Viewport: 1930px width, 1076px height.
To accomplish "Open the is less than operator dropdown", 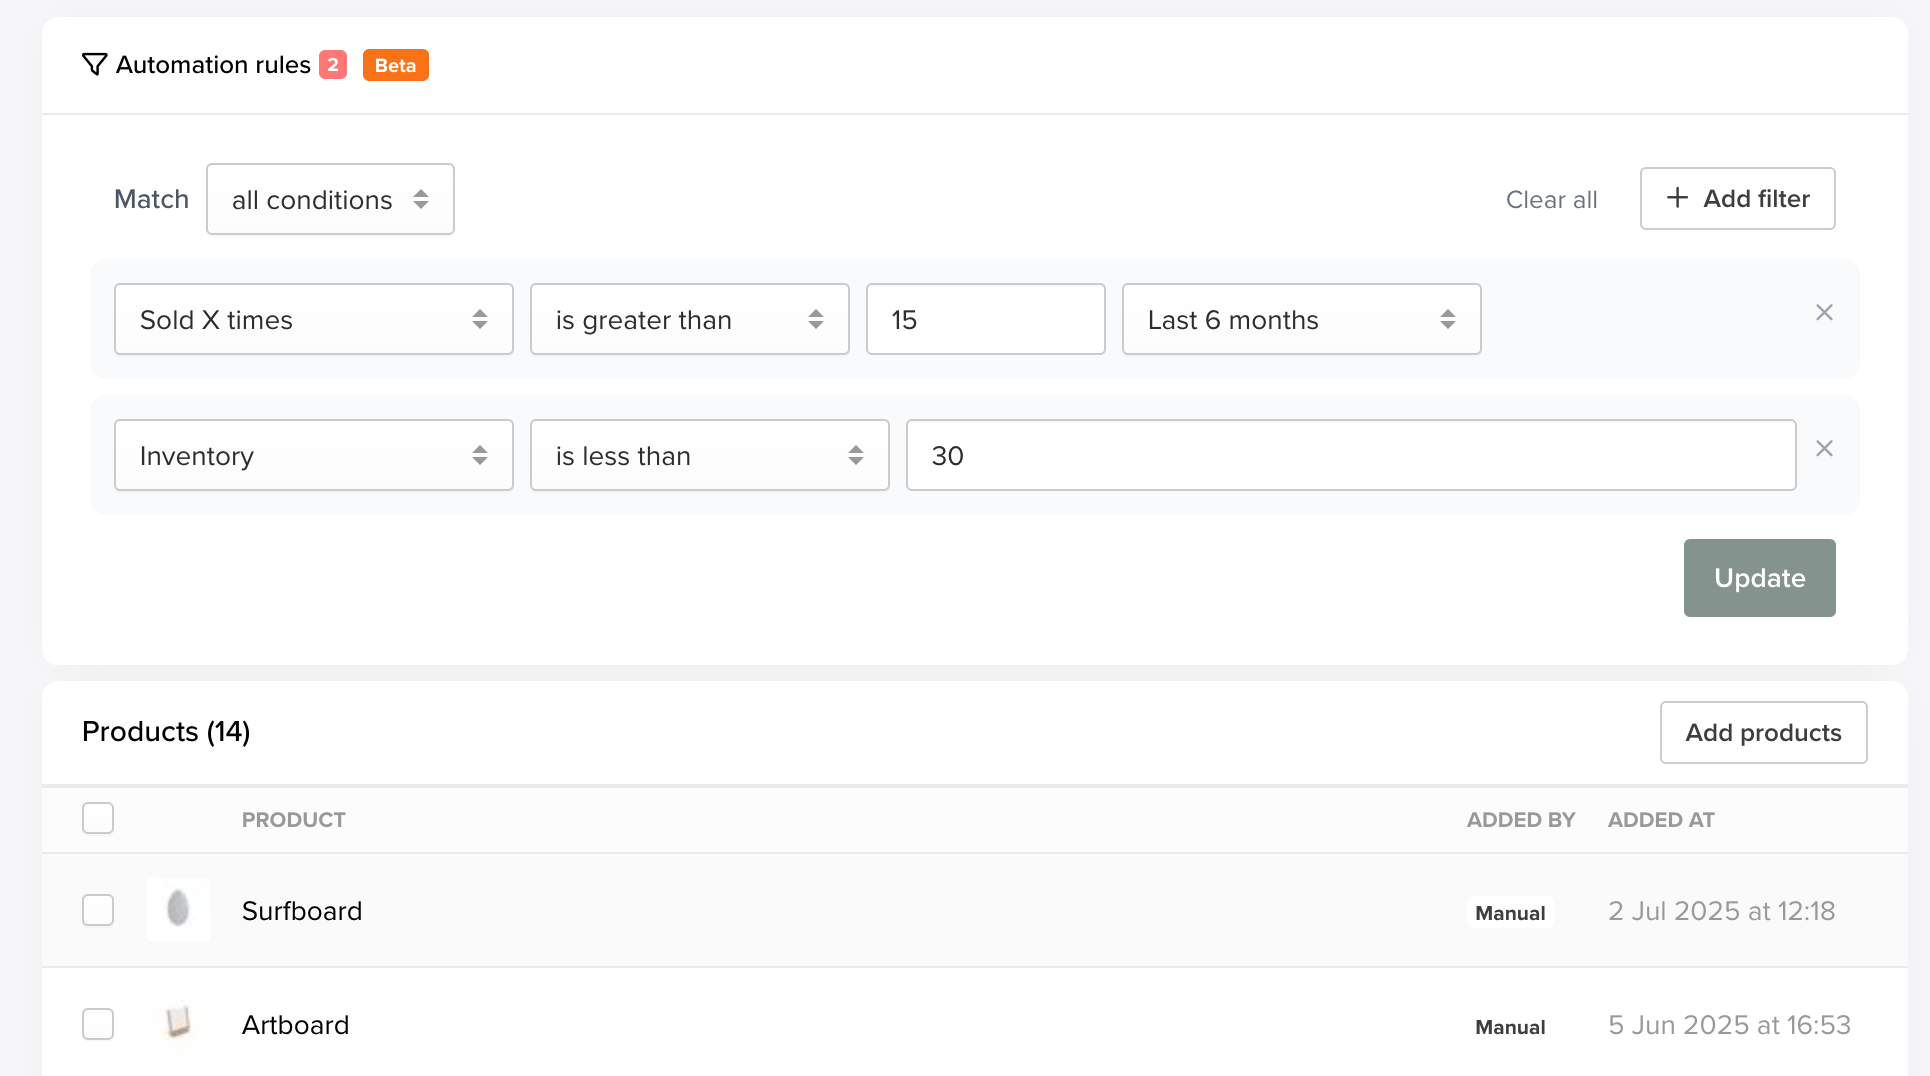I will pyautogui.click(x=710, y=455).
